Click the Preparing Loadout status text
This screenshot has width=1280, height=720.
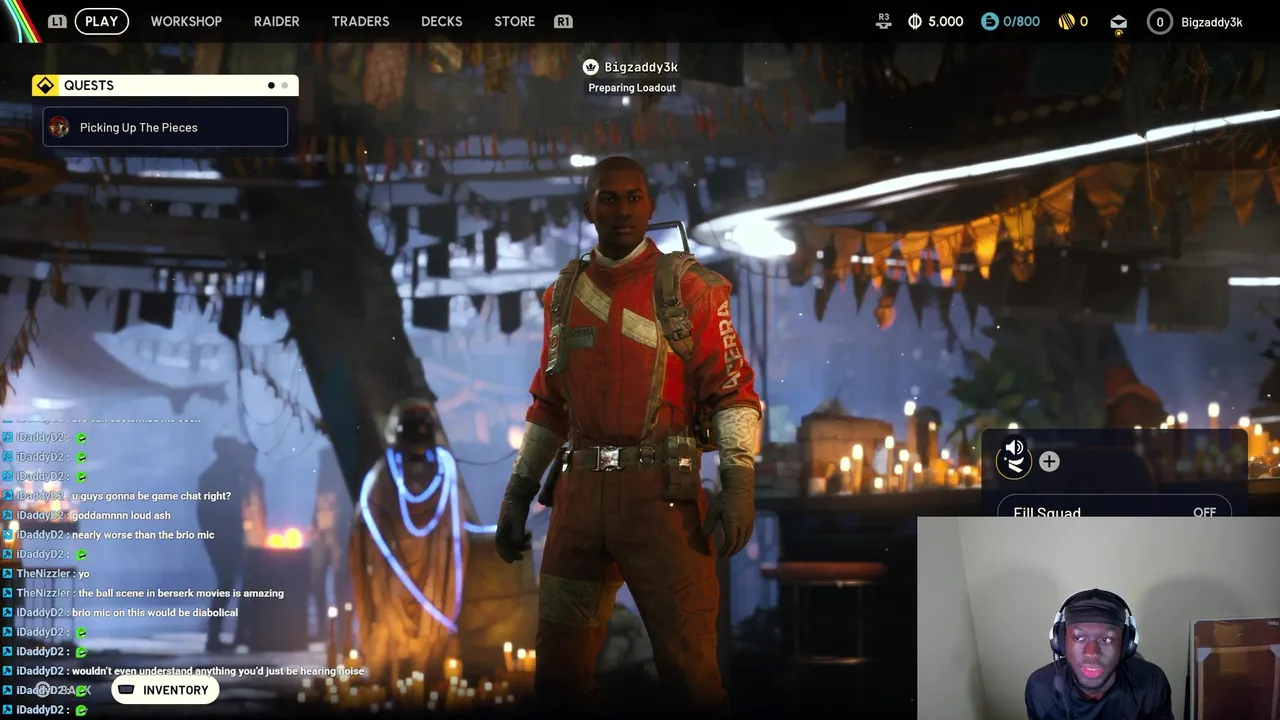[x=632, y=88]
